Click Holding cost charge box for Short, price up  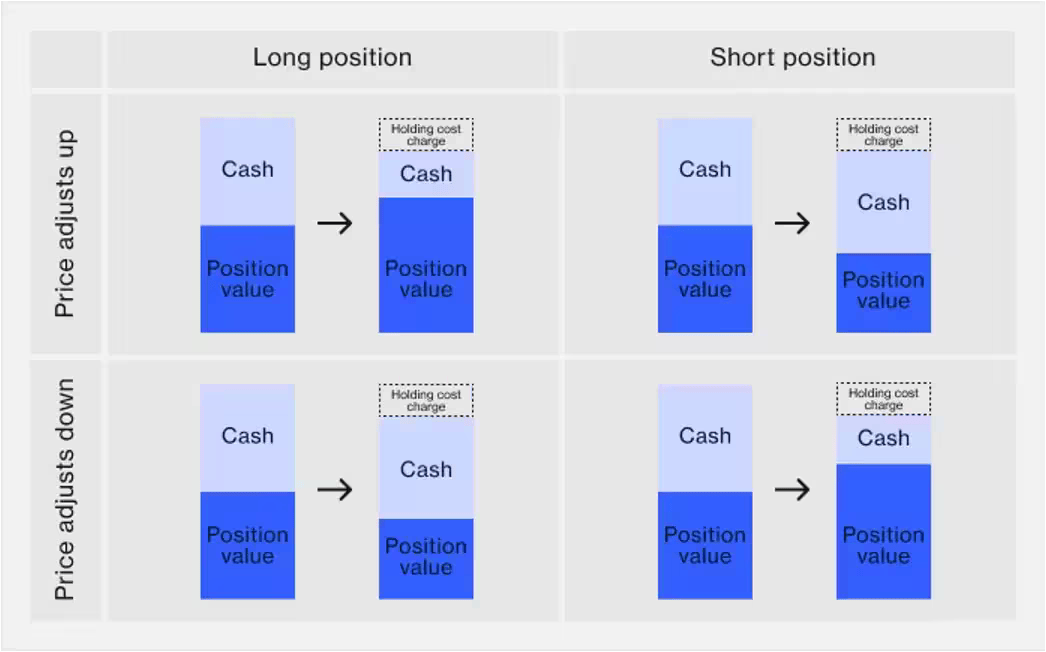point(883,135)
